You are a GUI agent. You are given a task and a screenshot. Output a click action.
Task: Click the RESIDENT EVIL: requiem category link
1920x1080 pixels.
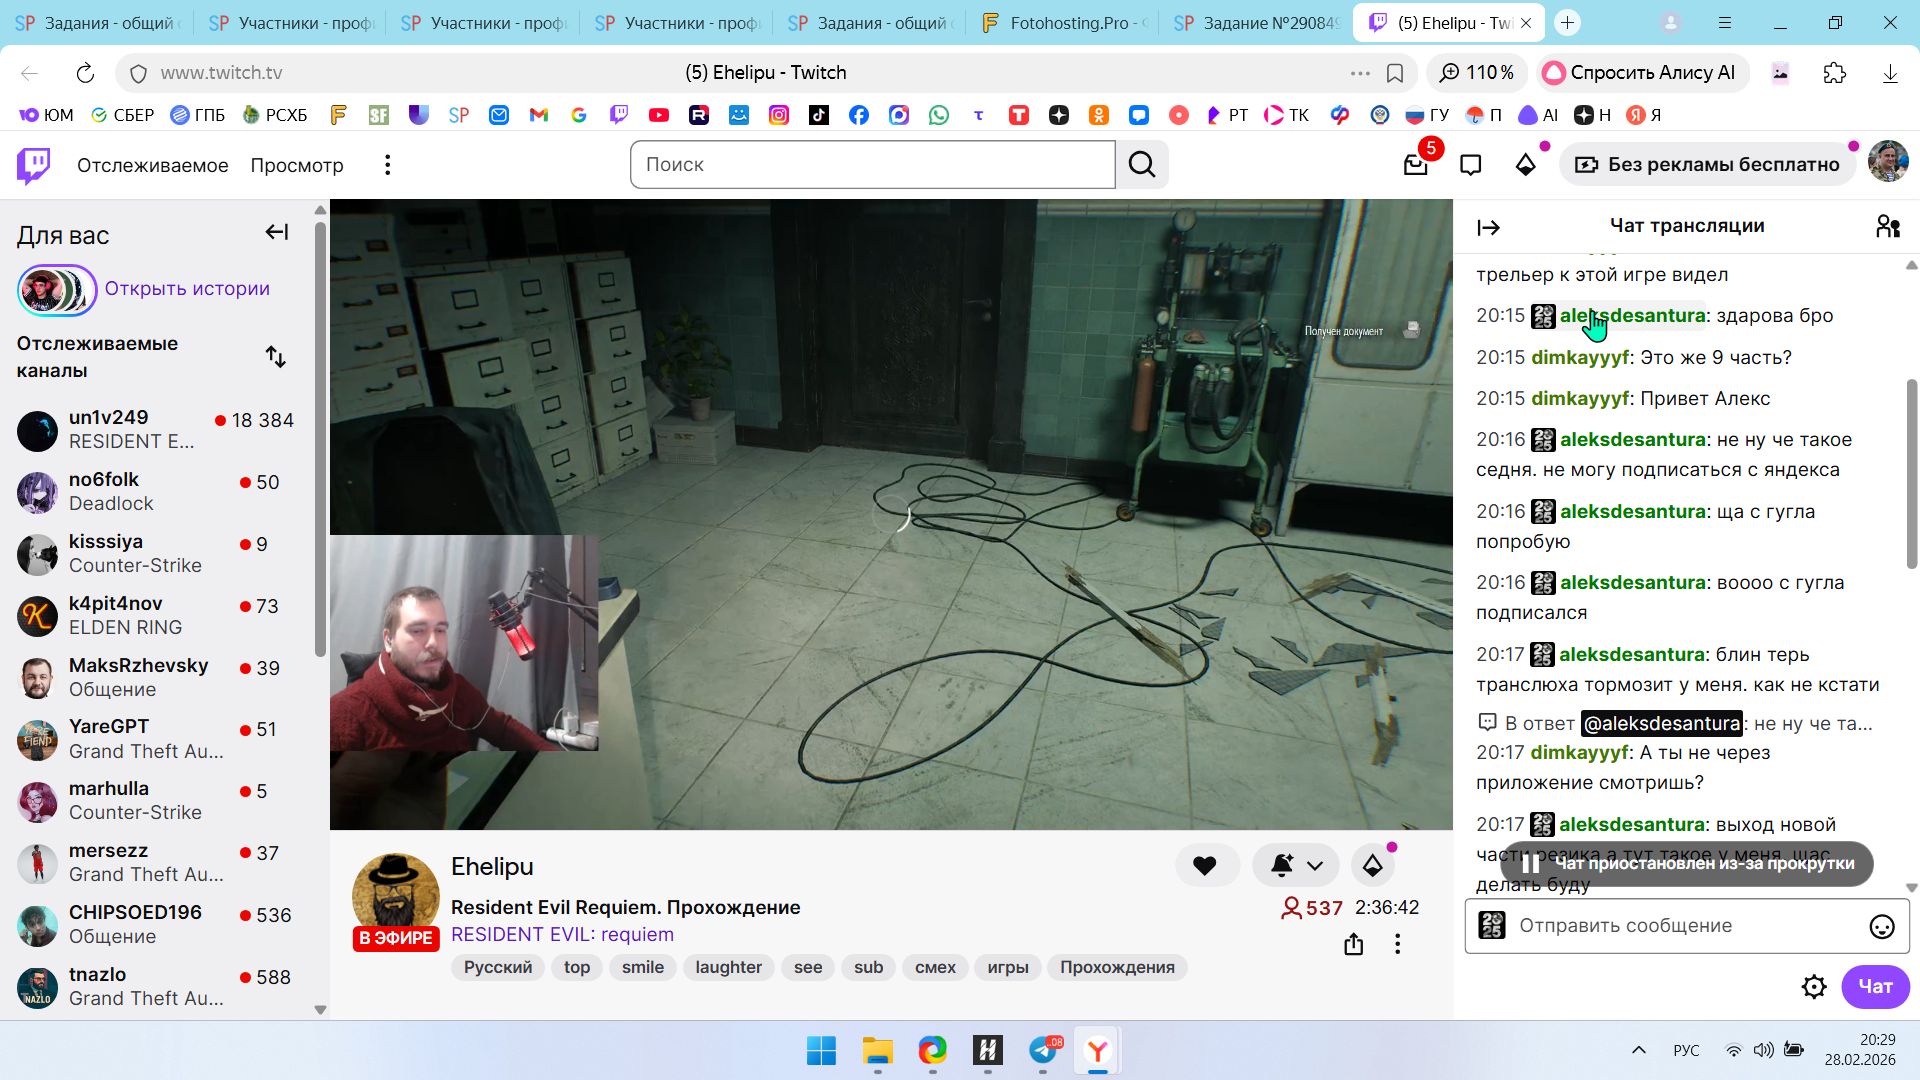562,934
